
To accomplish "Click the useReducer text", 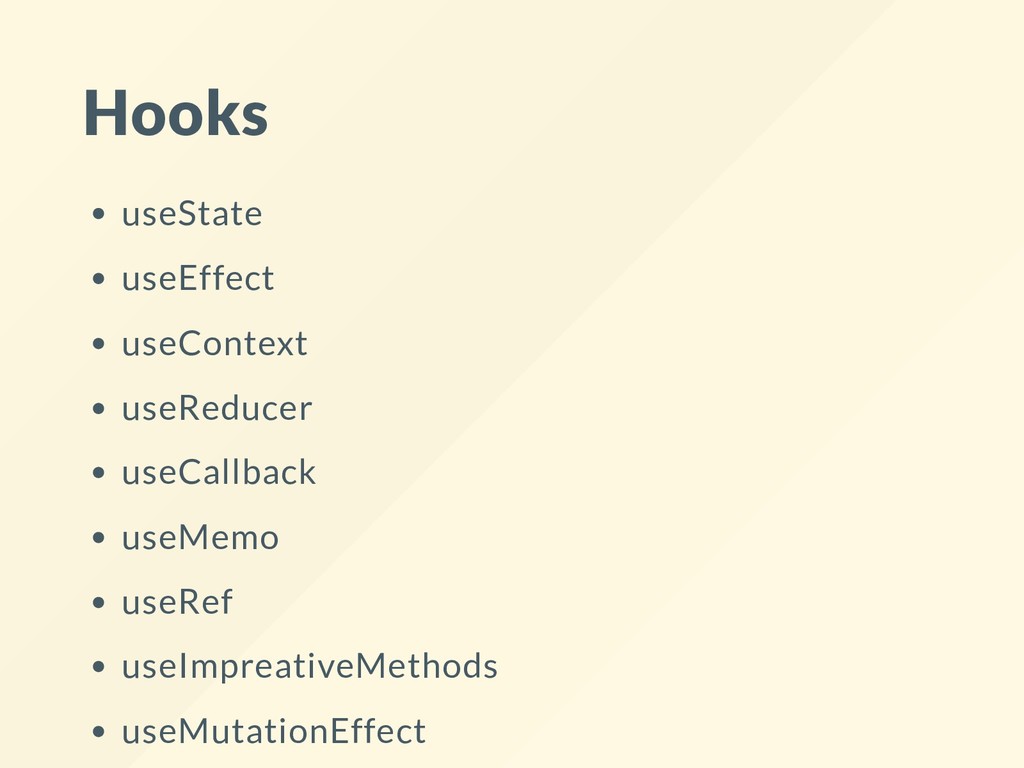I will 217,408.
